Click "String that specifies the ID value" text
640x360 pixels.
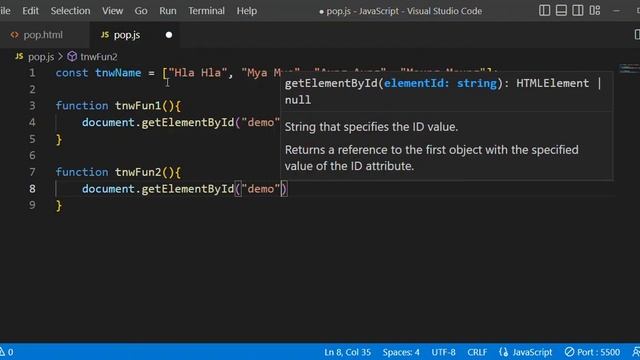point(371,127)
